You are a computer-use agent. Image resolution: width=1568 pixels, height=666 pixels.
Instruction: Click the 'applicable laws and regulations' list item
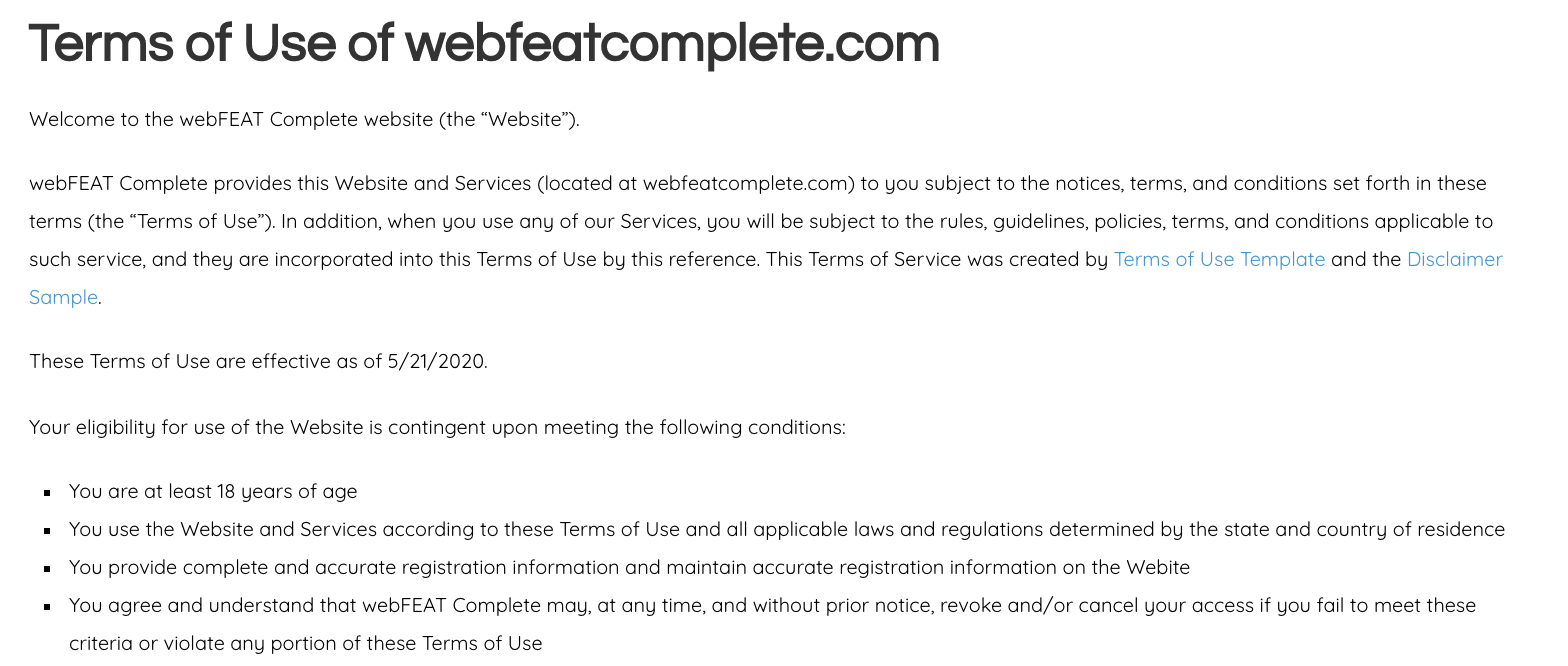[x=786, y=529]
